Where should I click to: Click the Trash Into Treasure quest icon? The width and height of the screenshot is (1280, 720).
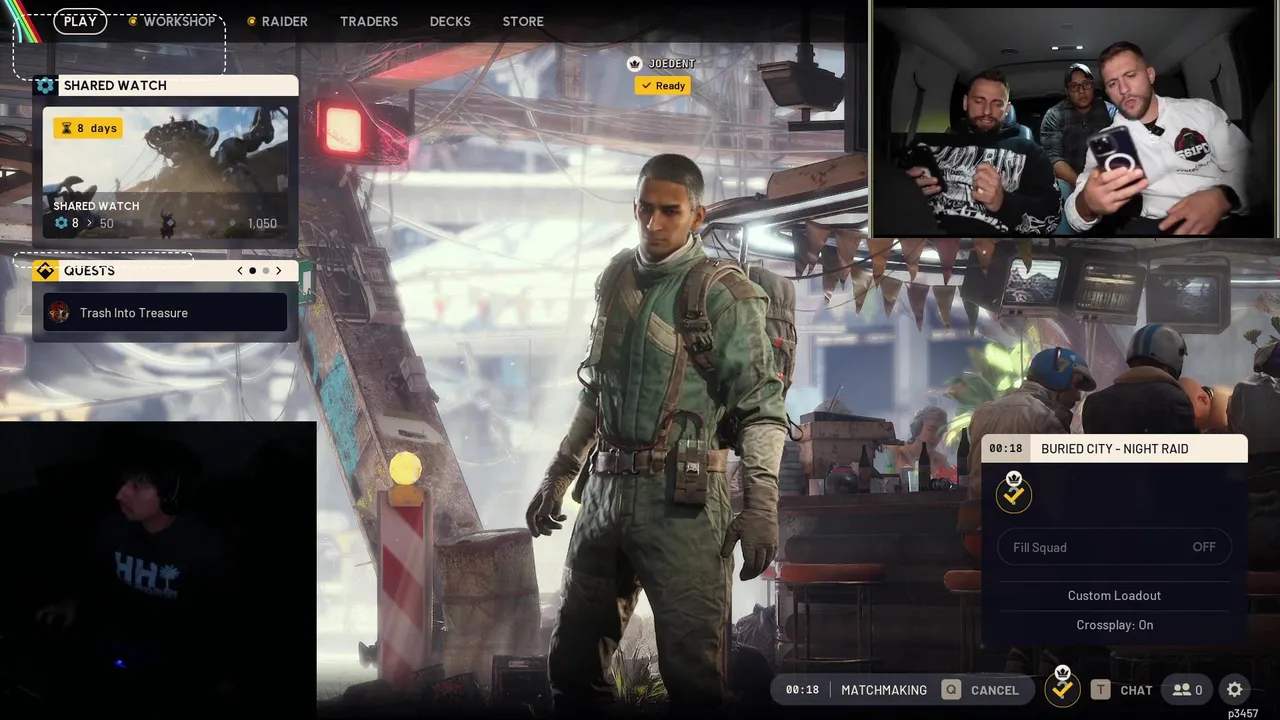point(59,313)
